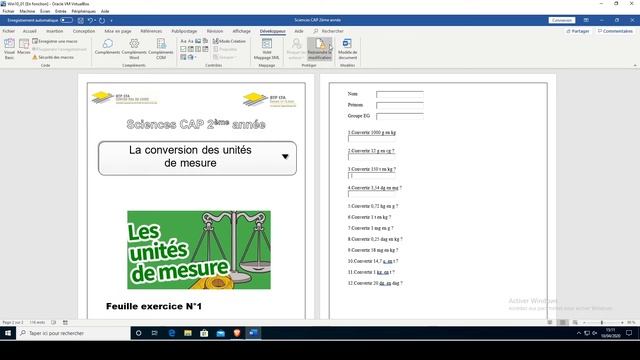The height and width of the screenshot is (360, 640).
Task: Open Modèle de document dialog
Action: click(347, 49)
